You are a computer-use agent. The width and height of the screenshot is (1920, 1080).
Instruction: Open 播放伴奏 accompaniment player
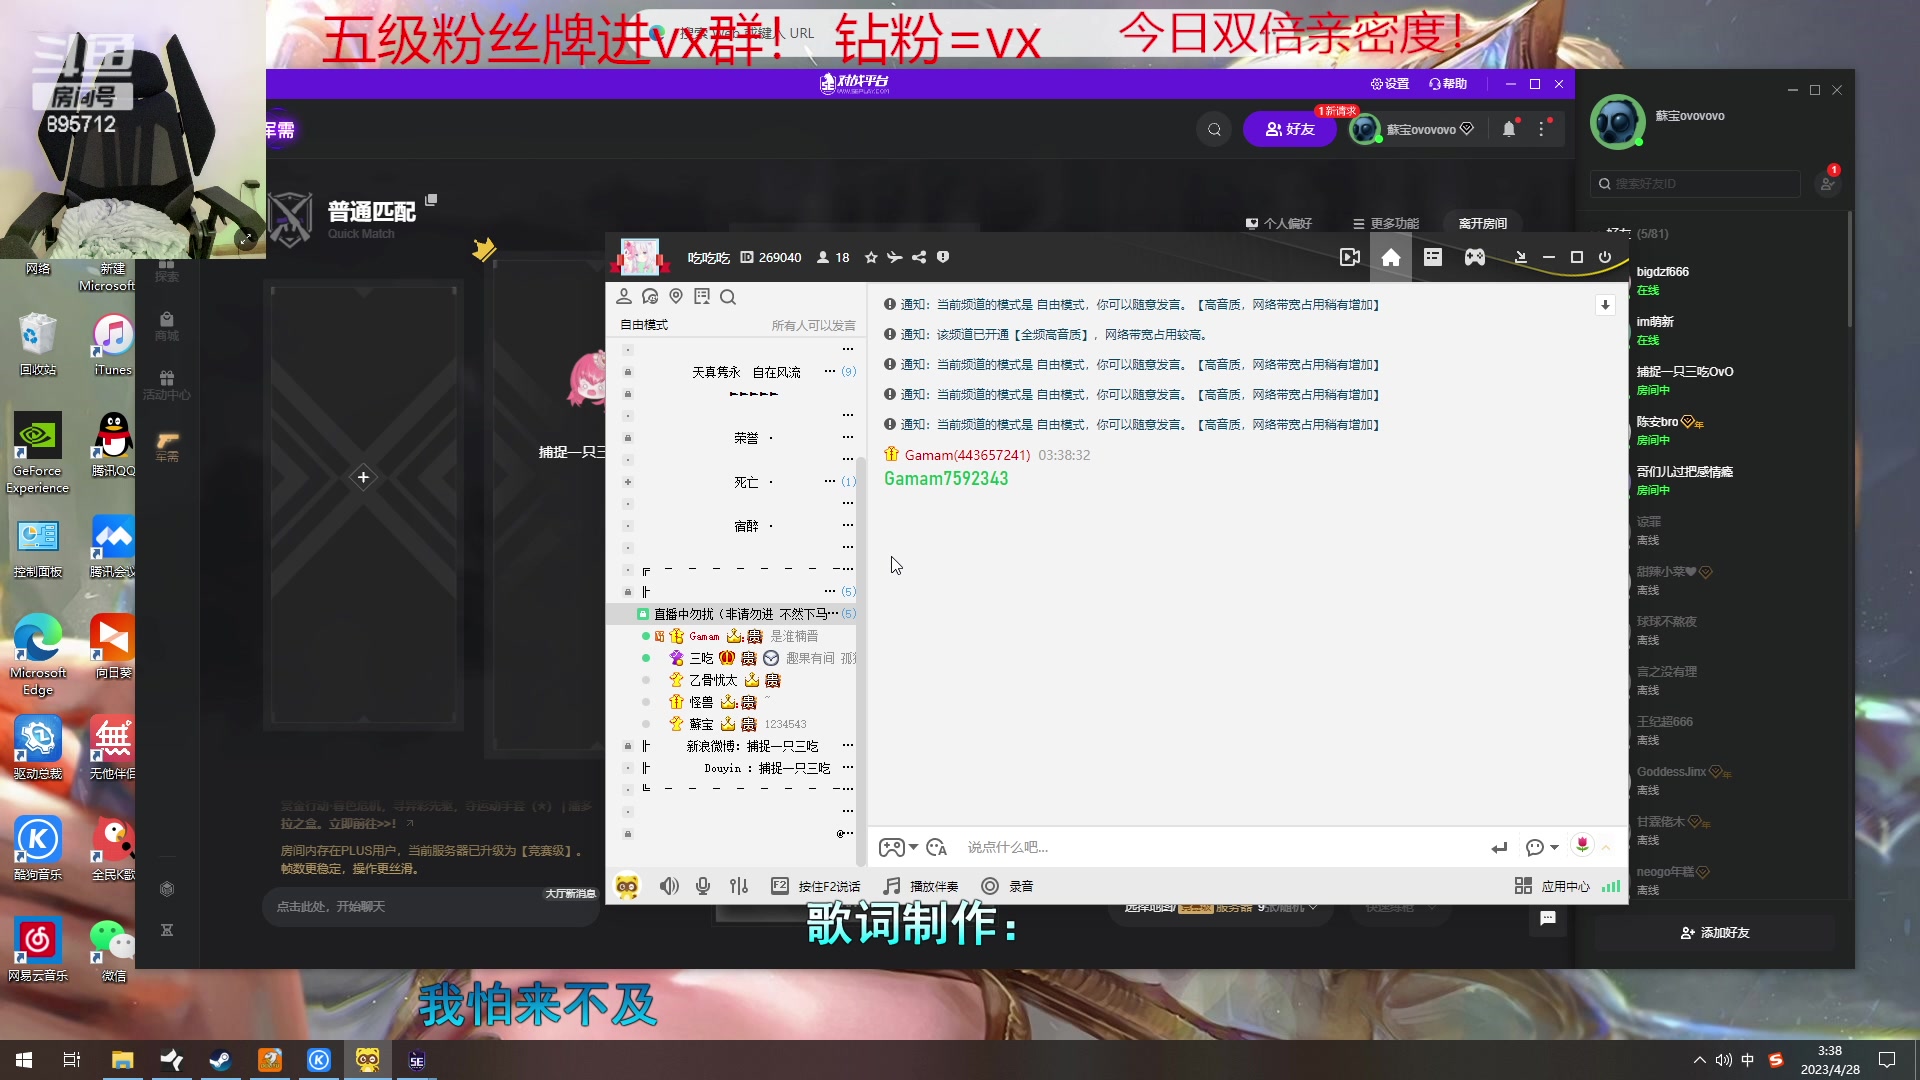[x=922, y=886]
